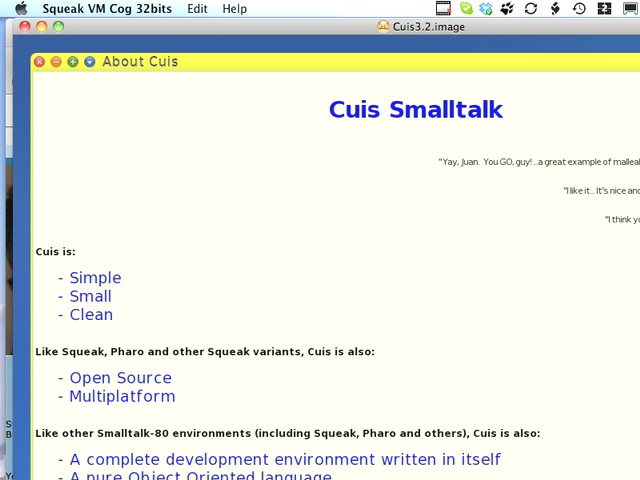Close the About Cuis window
640x480 pixels.
point(40,62)
